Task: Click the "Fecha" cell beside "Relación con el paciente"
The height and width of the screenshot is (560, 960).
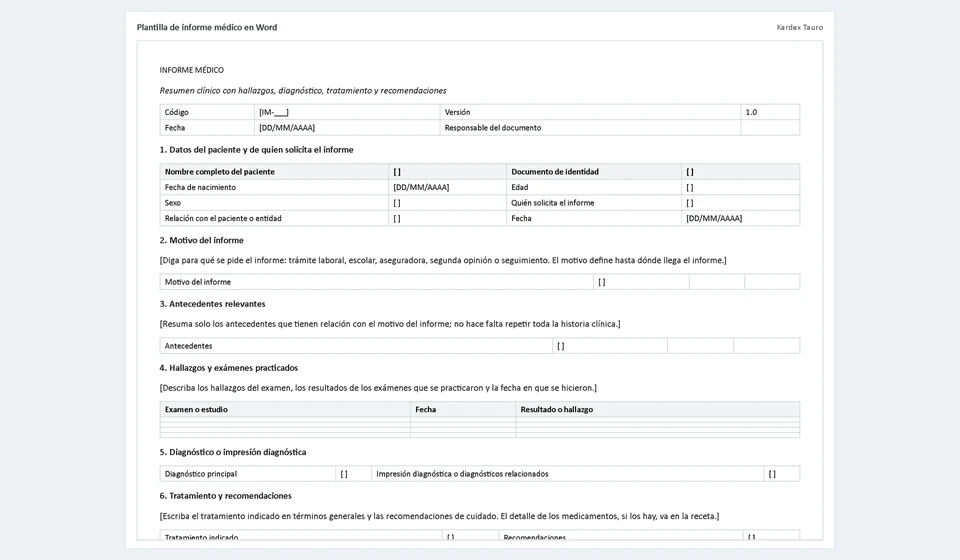Action: pyautogui.click(x=594, y=218)
